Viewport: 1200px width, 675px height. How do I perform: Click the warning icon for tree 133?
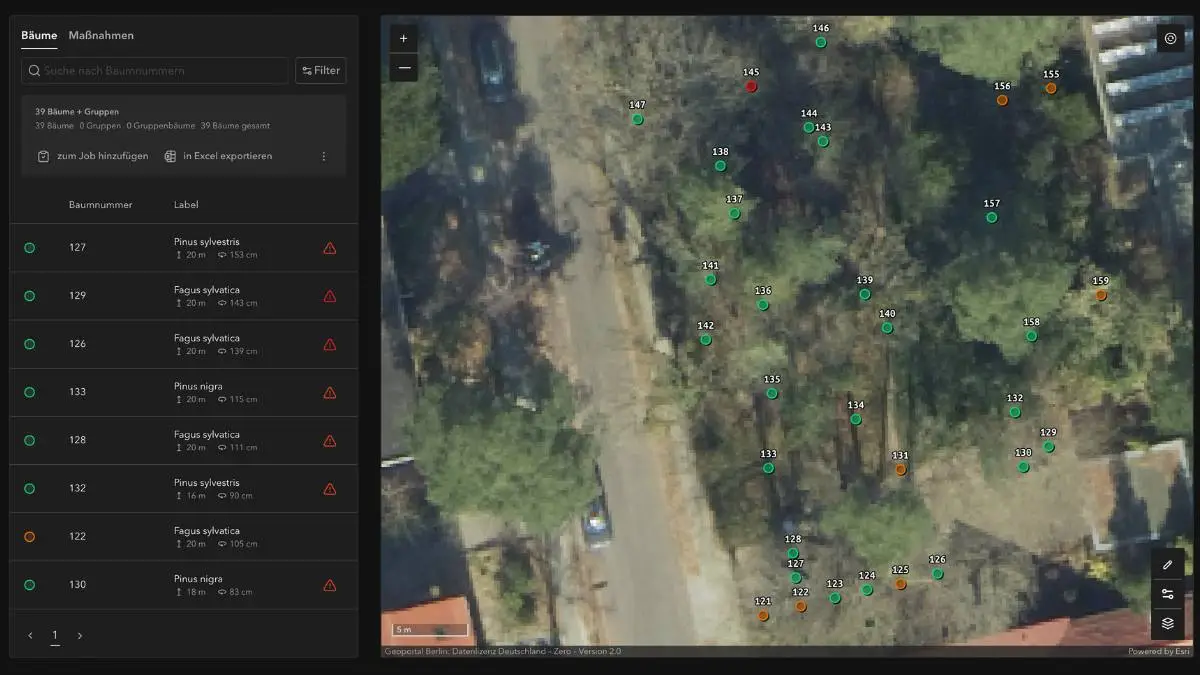coord(330,393)
